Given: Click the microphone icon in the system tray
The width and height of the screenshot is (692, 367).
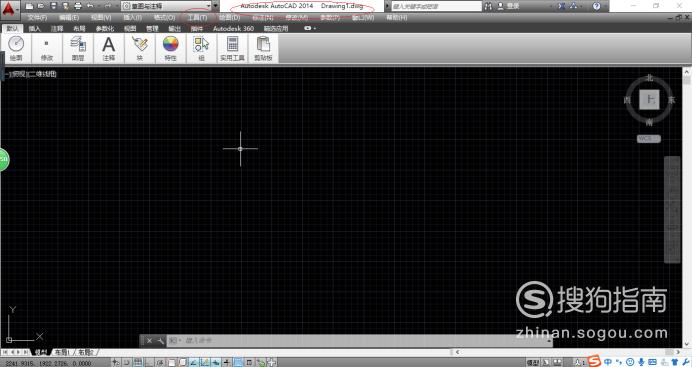Looking at the screenshot, I should pos(641,362).
